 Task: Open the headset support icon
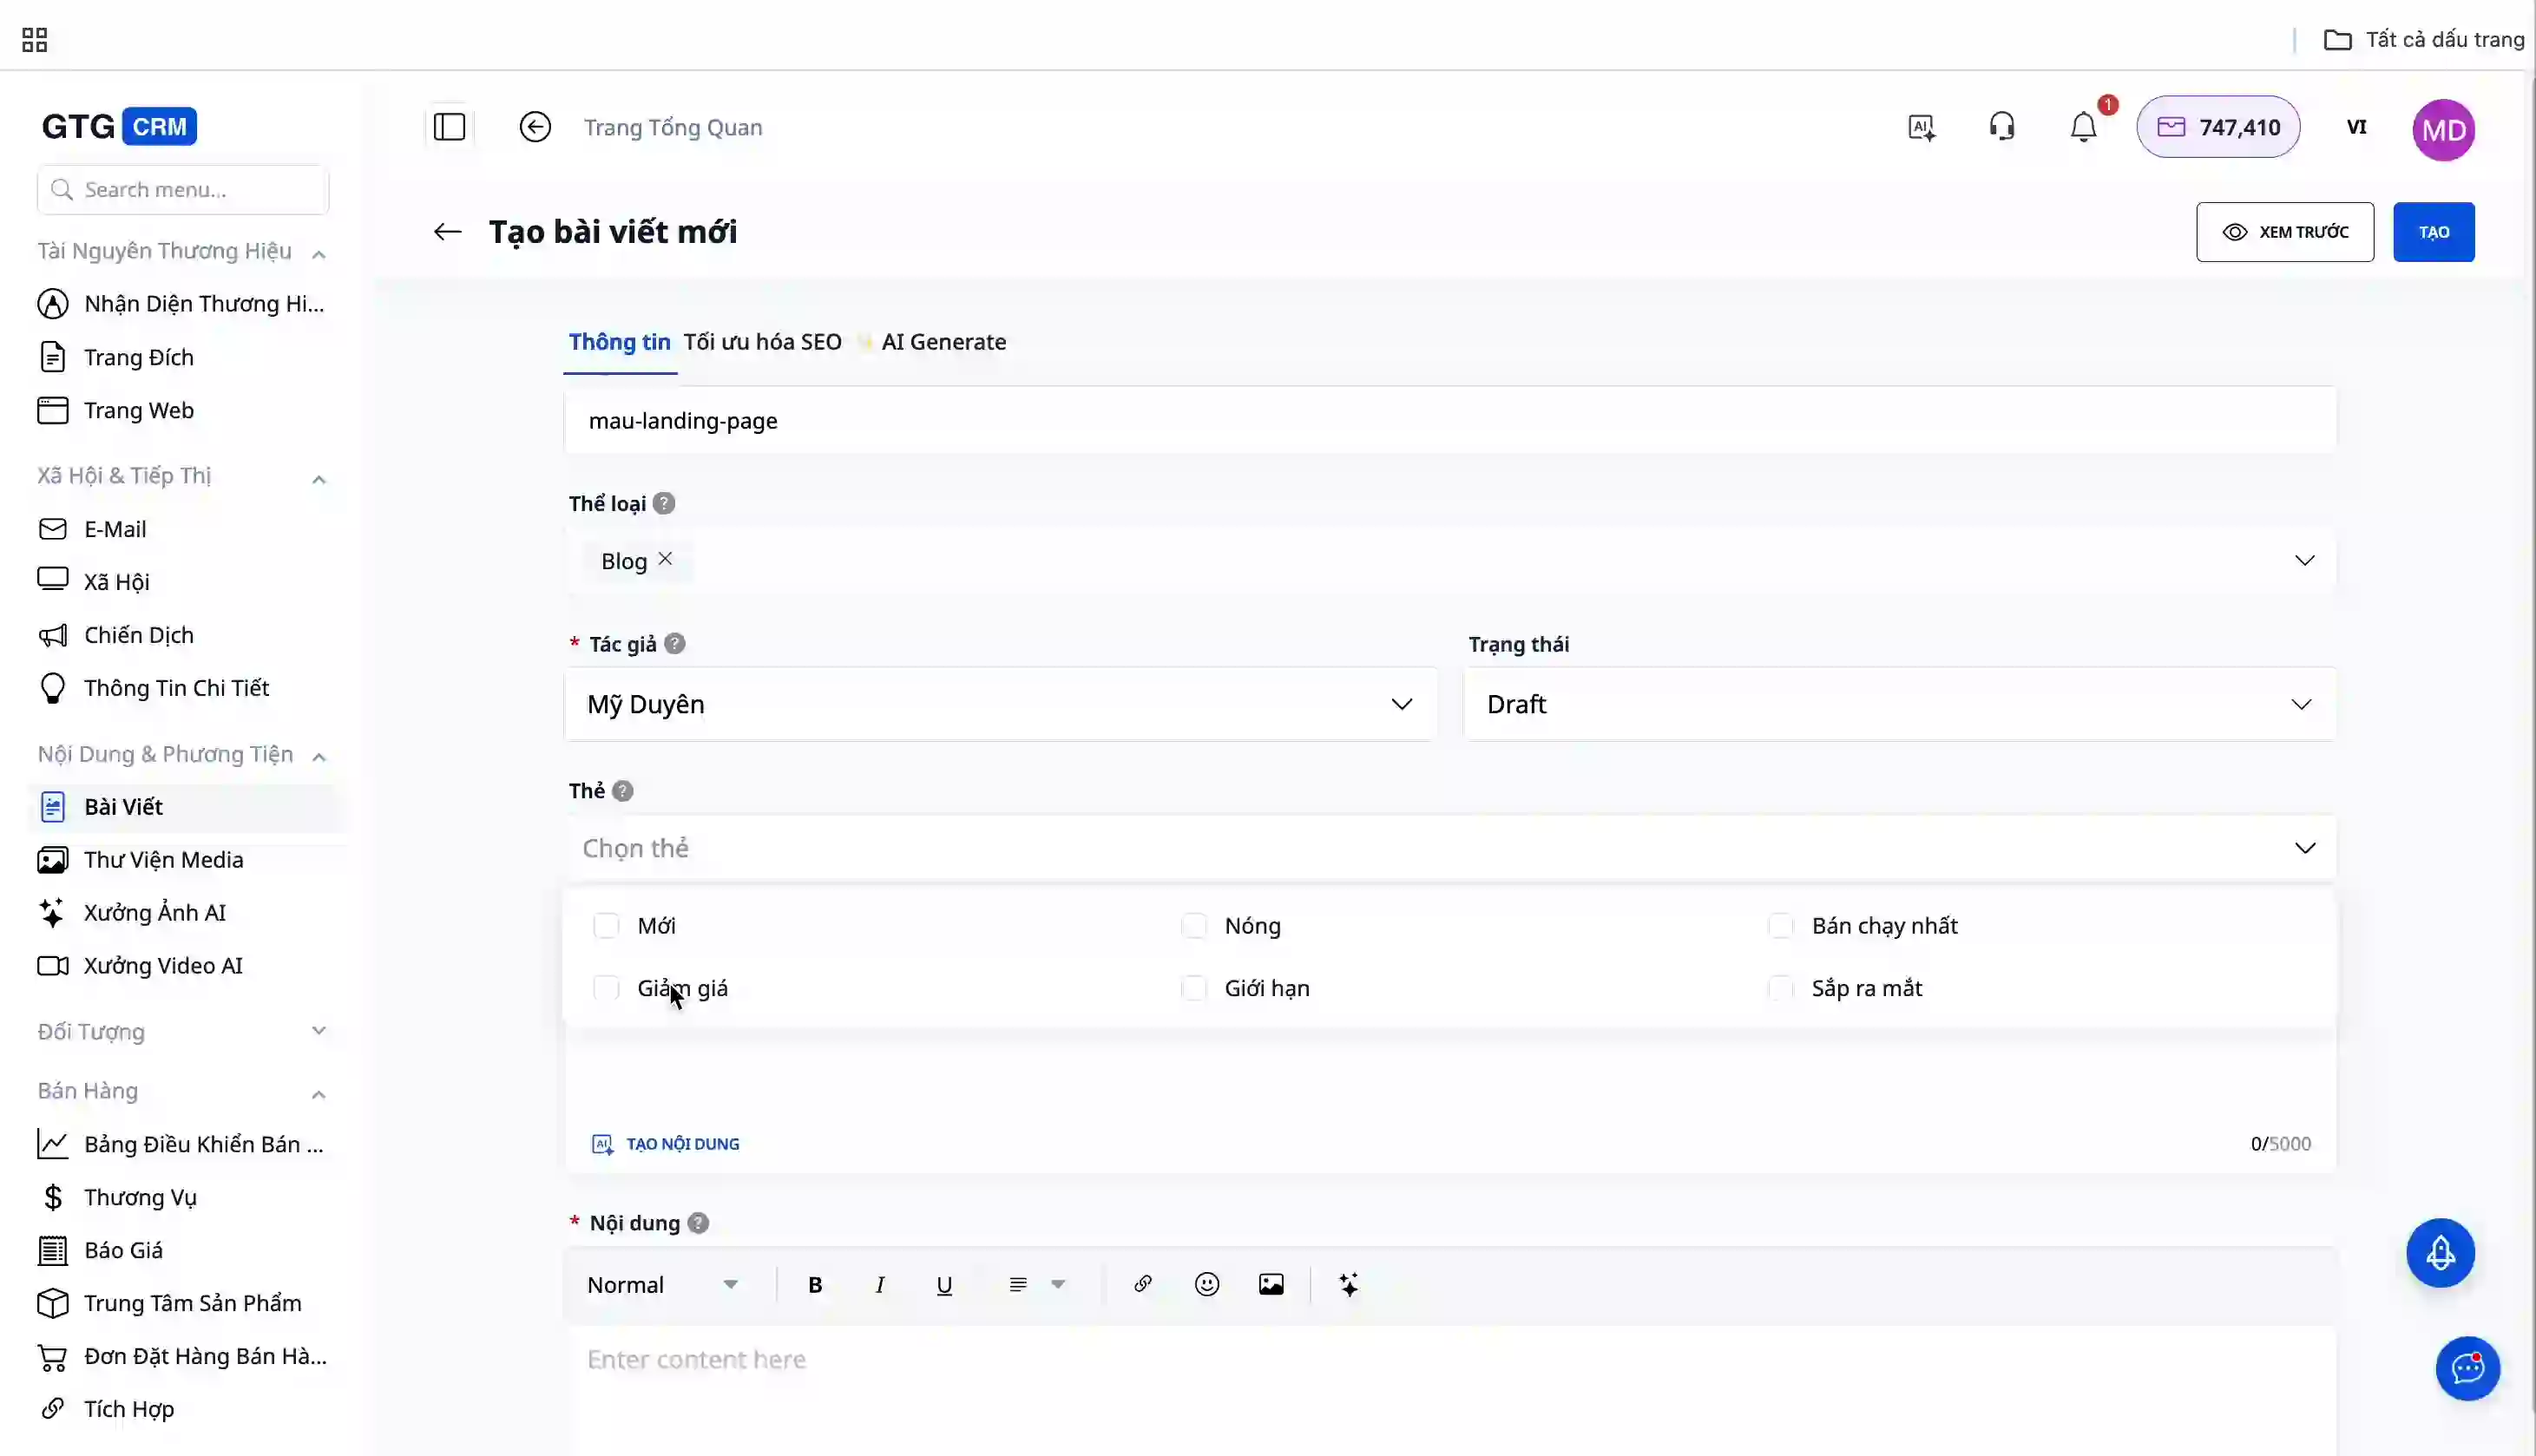2001,127
